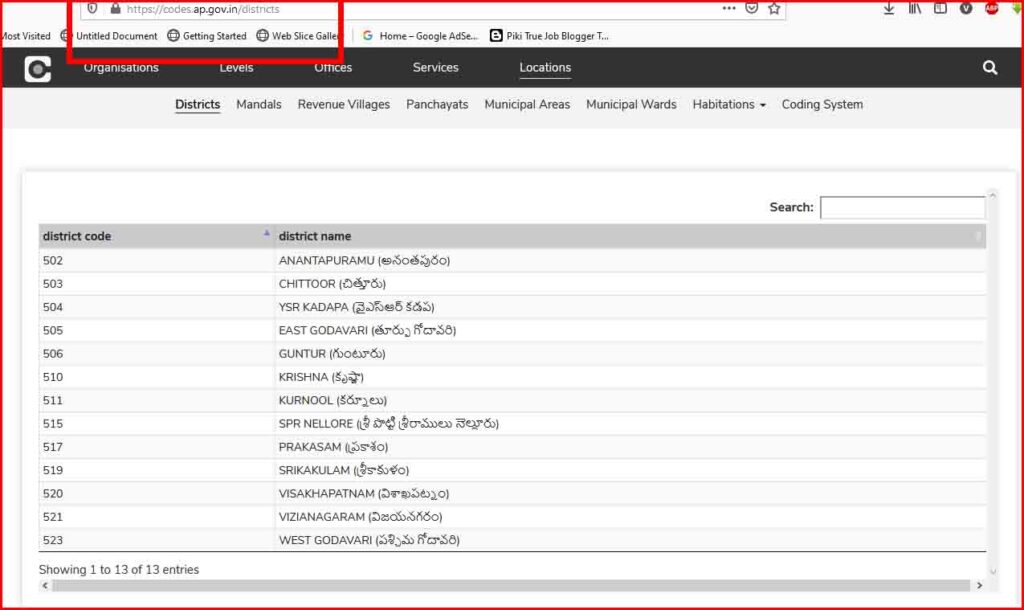Click the Adblock Plus extension icon
1024x610 pixels.
[x=991, y=8]
